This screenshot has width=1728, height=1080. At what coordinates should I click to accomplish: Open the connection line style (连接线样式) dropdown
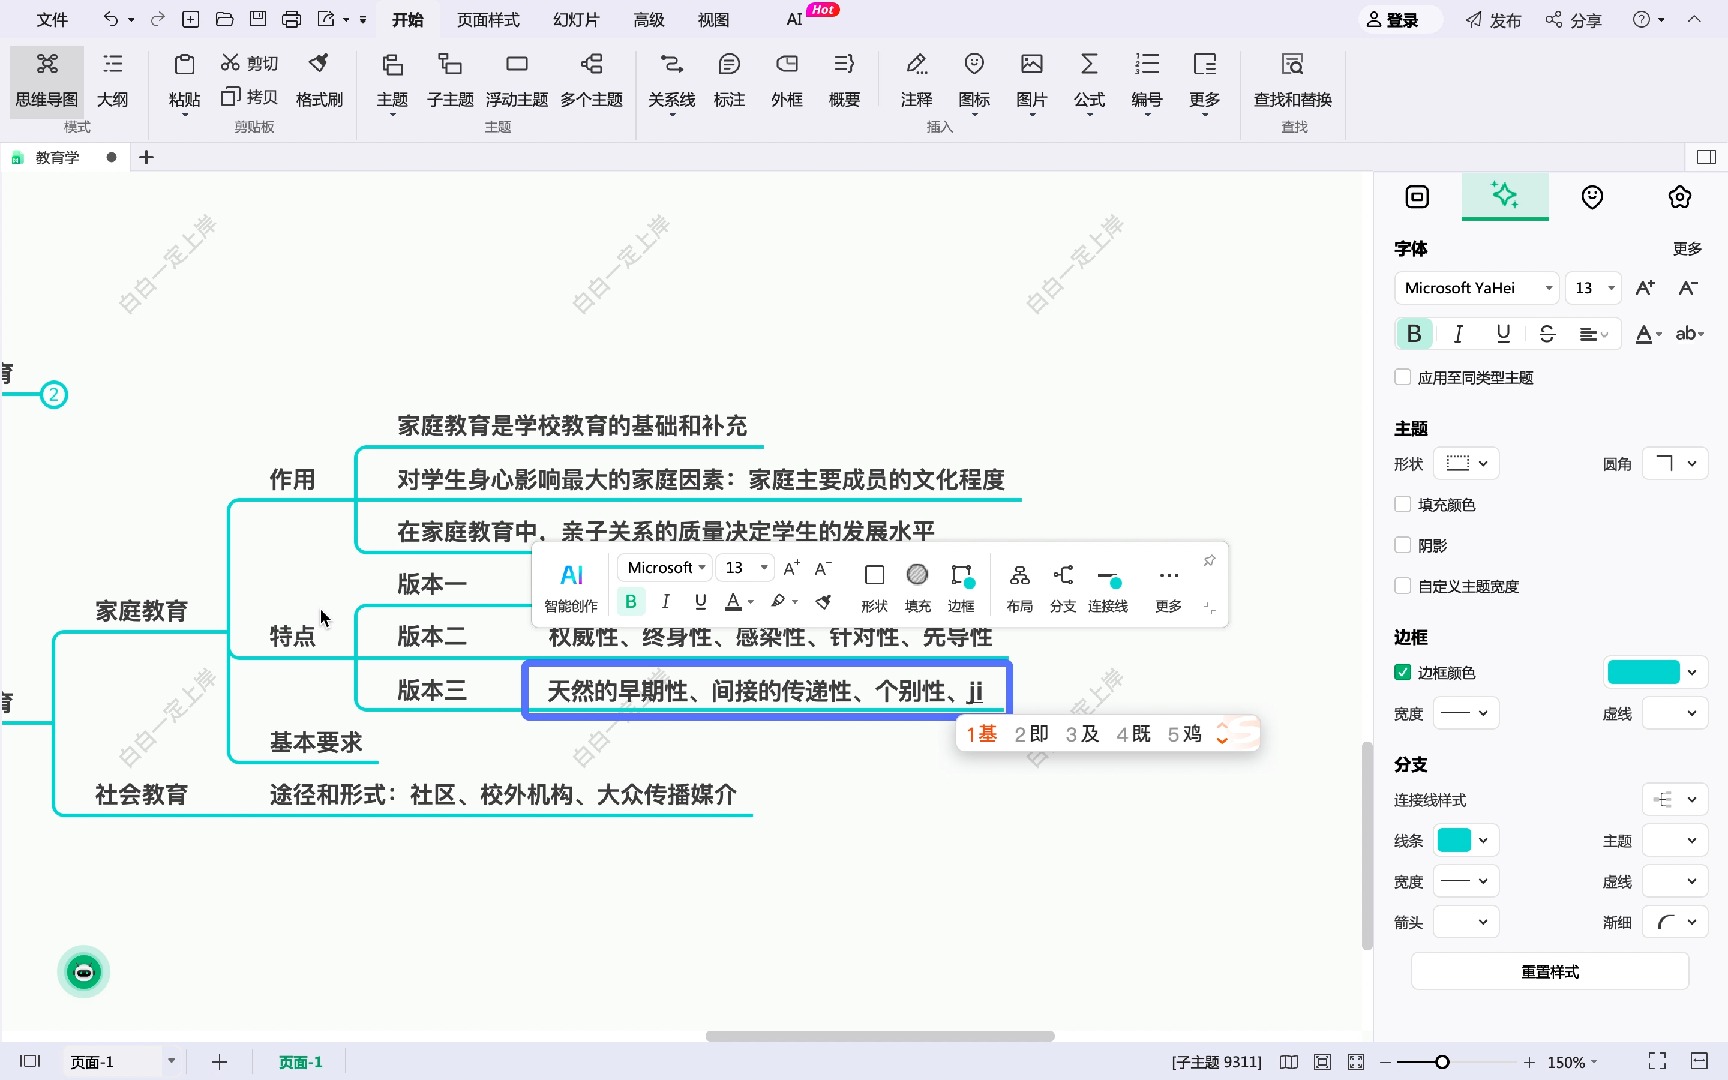coord(1675,799)
